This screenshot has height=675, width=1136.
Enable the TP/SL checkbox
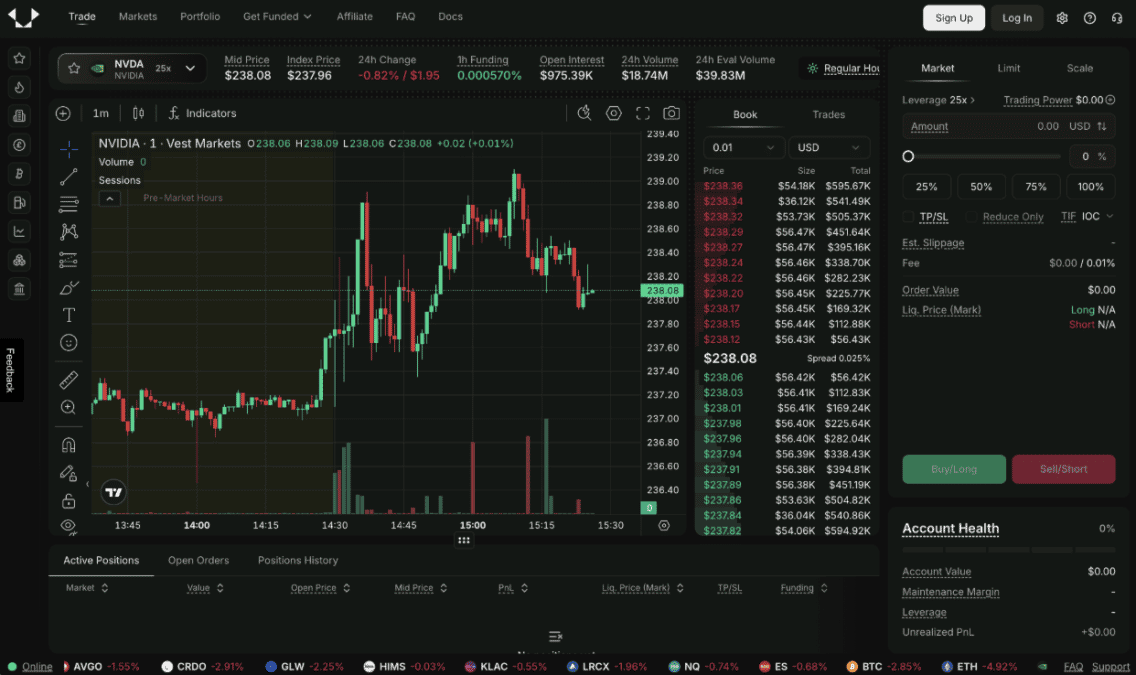pyautogui.click(x=909, y=217)
